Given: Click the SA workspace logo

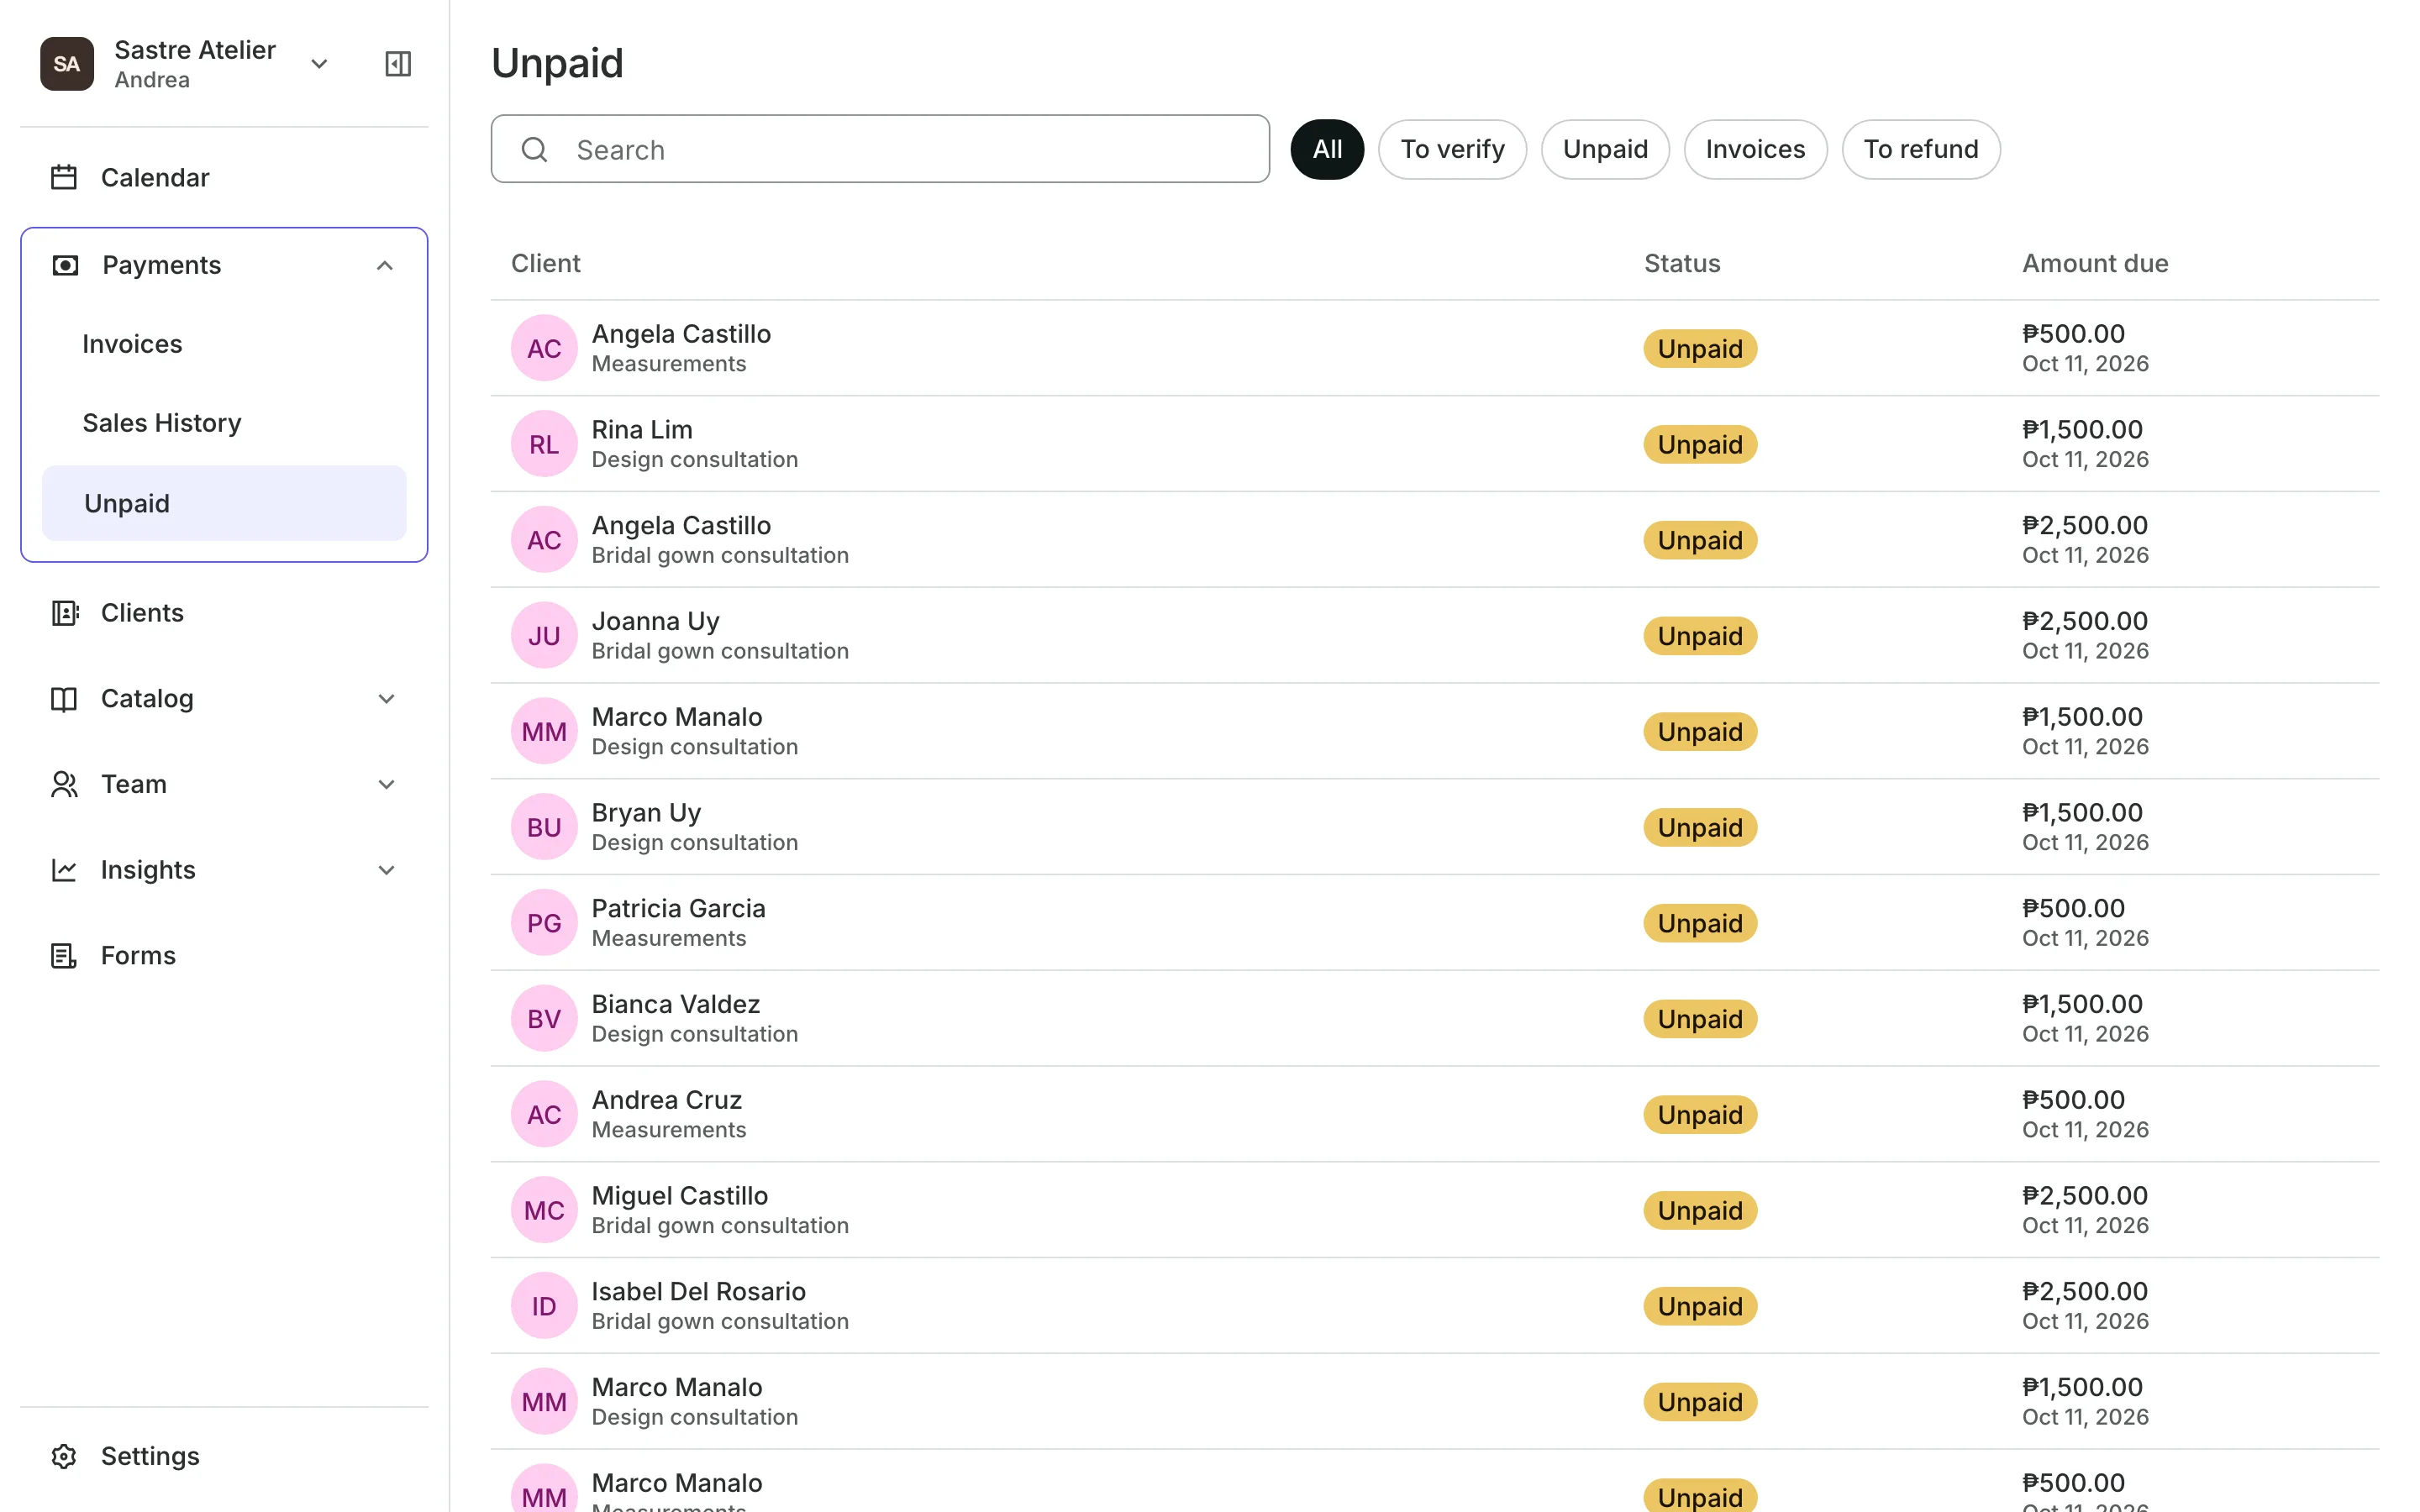Looking at the screenshot, I should coord(67,64).
